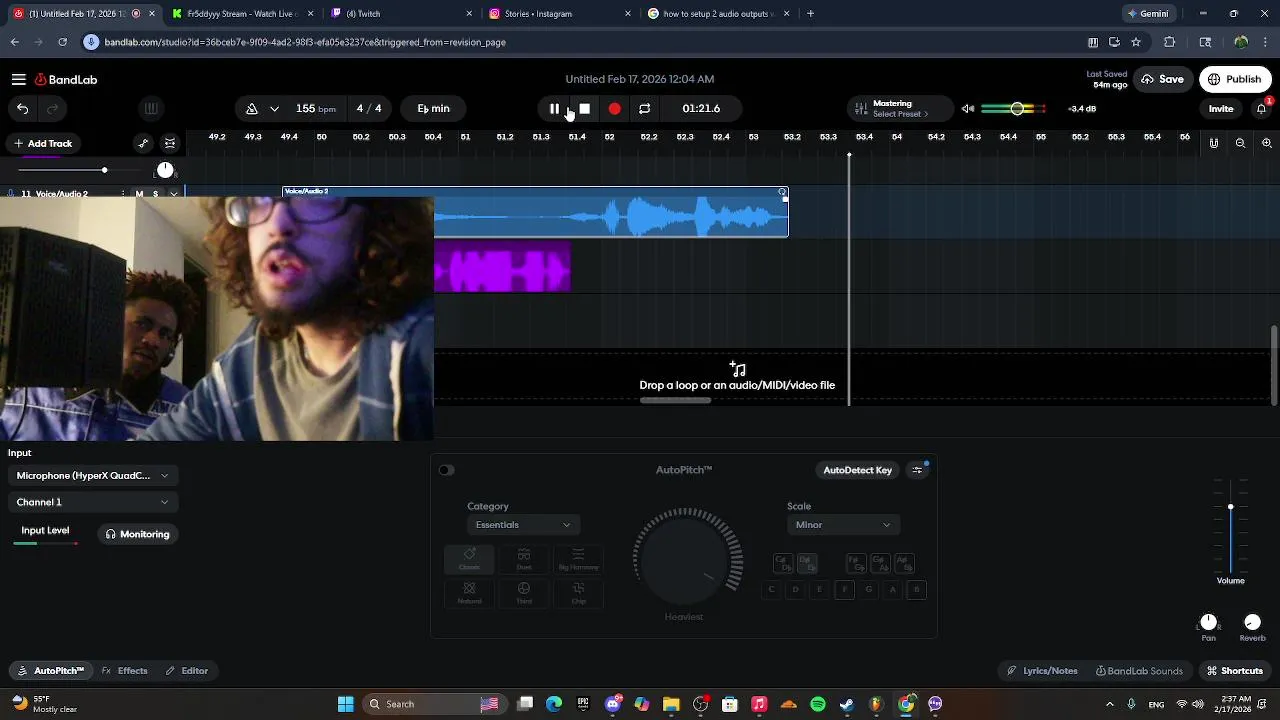1280x720 pixels.
Task: Toggle the F note key
Action: pyautogui.click(x=844, y=589)
